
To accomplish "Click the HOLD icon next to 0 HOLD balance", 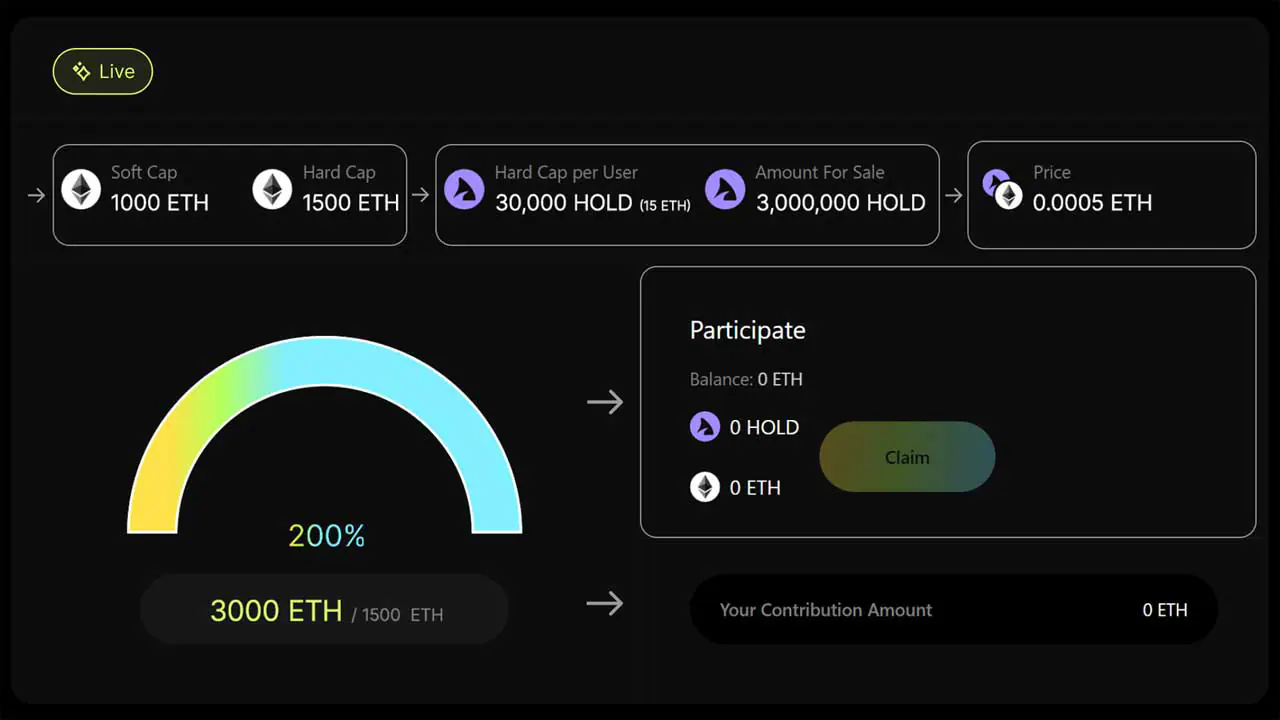I will [706, 427].
